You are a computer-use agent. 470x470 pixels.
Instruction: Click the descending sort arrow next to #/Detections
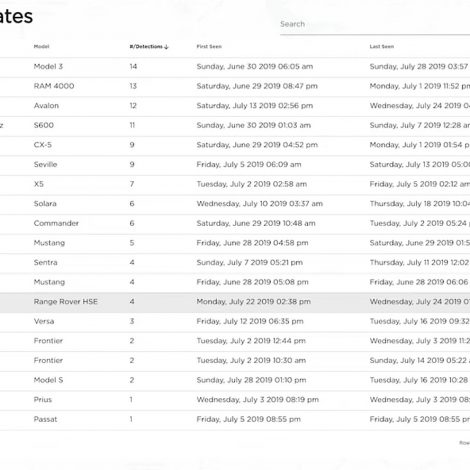tap(166, 47)
